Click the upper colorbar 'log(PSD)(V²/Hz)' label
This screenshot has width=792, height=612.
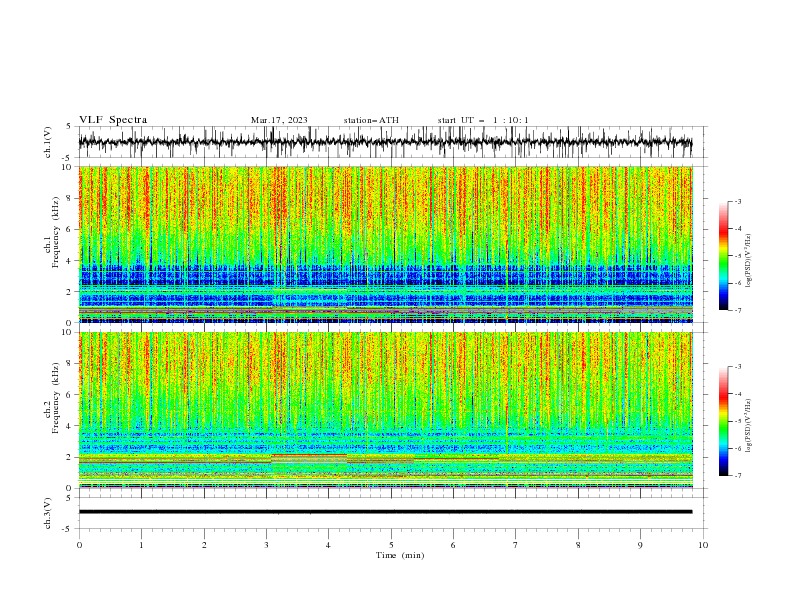click(x=748, y=261)
